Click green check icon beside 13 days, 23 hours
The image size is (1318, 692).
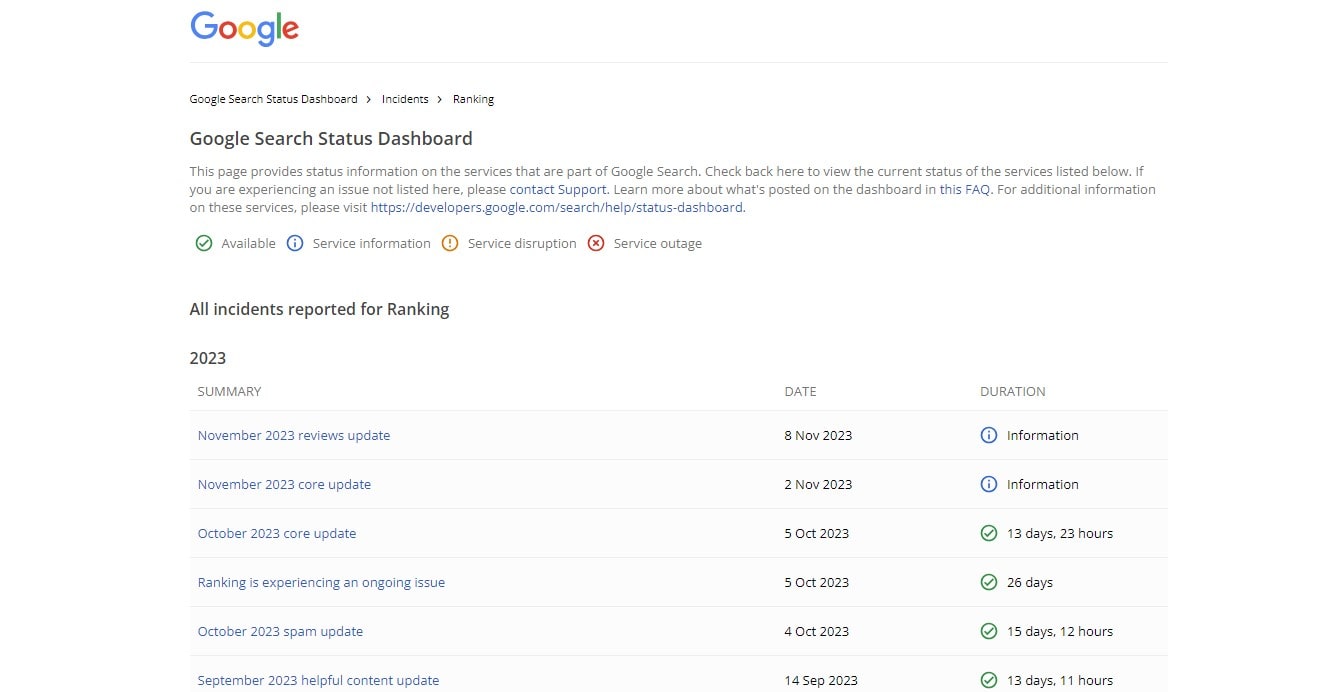pyautogui.click(x=989, y=533)
